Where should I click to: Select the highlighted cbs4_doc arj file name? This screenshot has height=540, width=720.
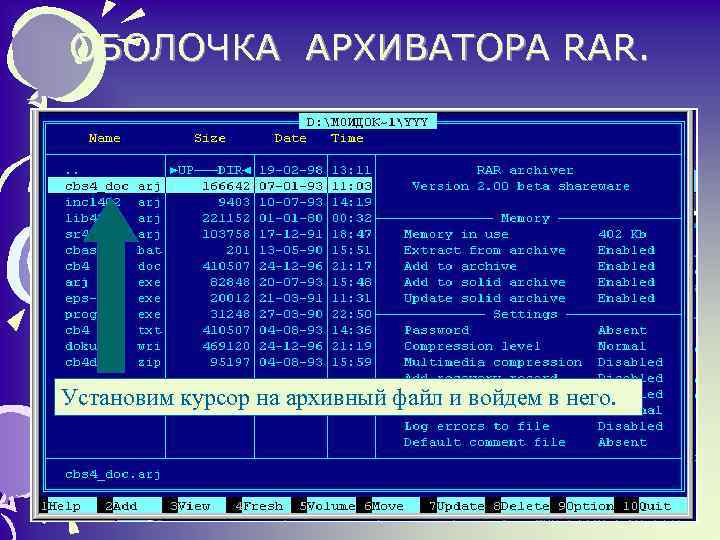click(x=112, y=186)
